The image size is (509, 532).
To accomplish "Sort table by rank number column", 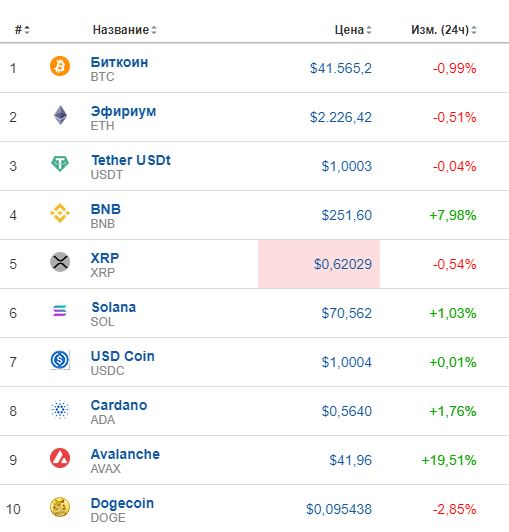I will click(22, 30).
